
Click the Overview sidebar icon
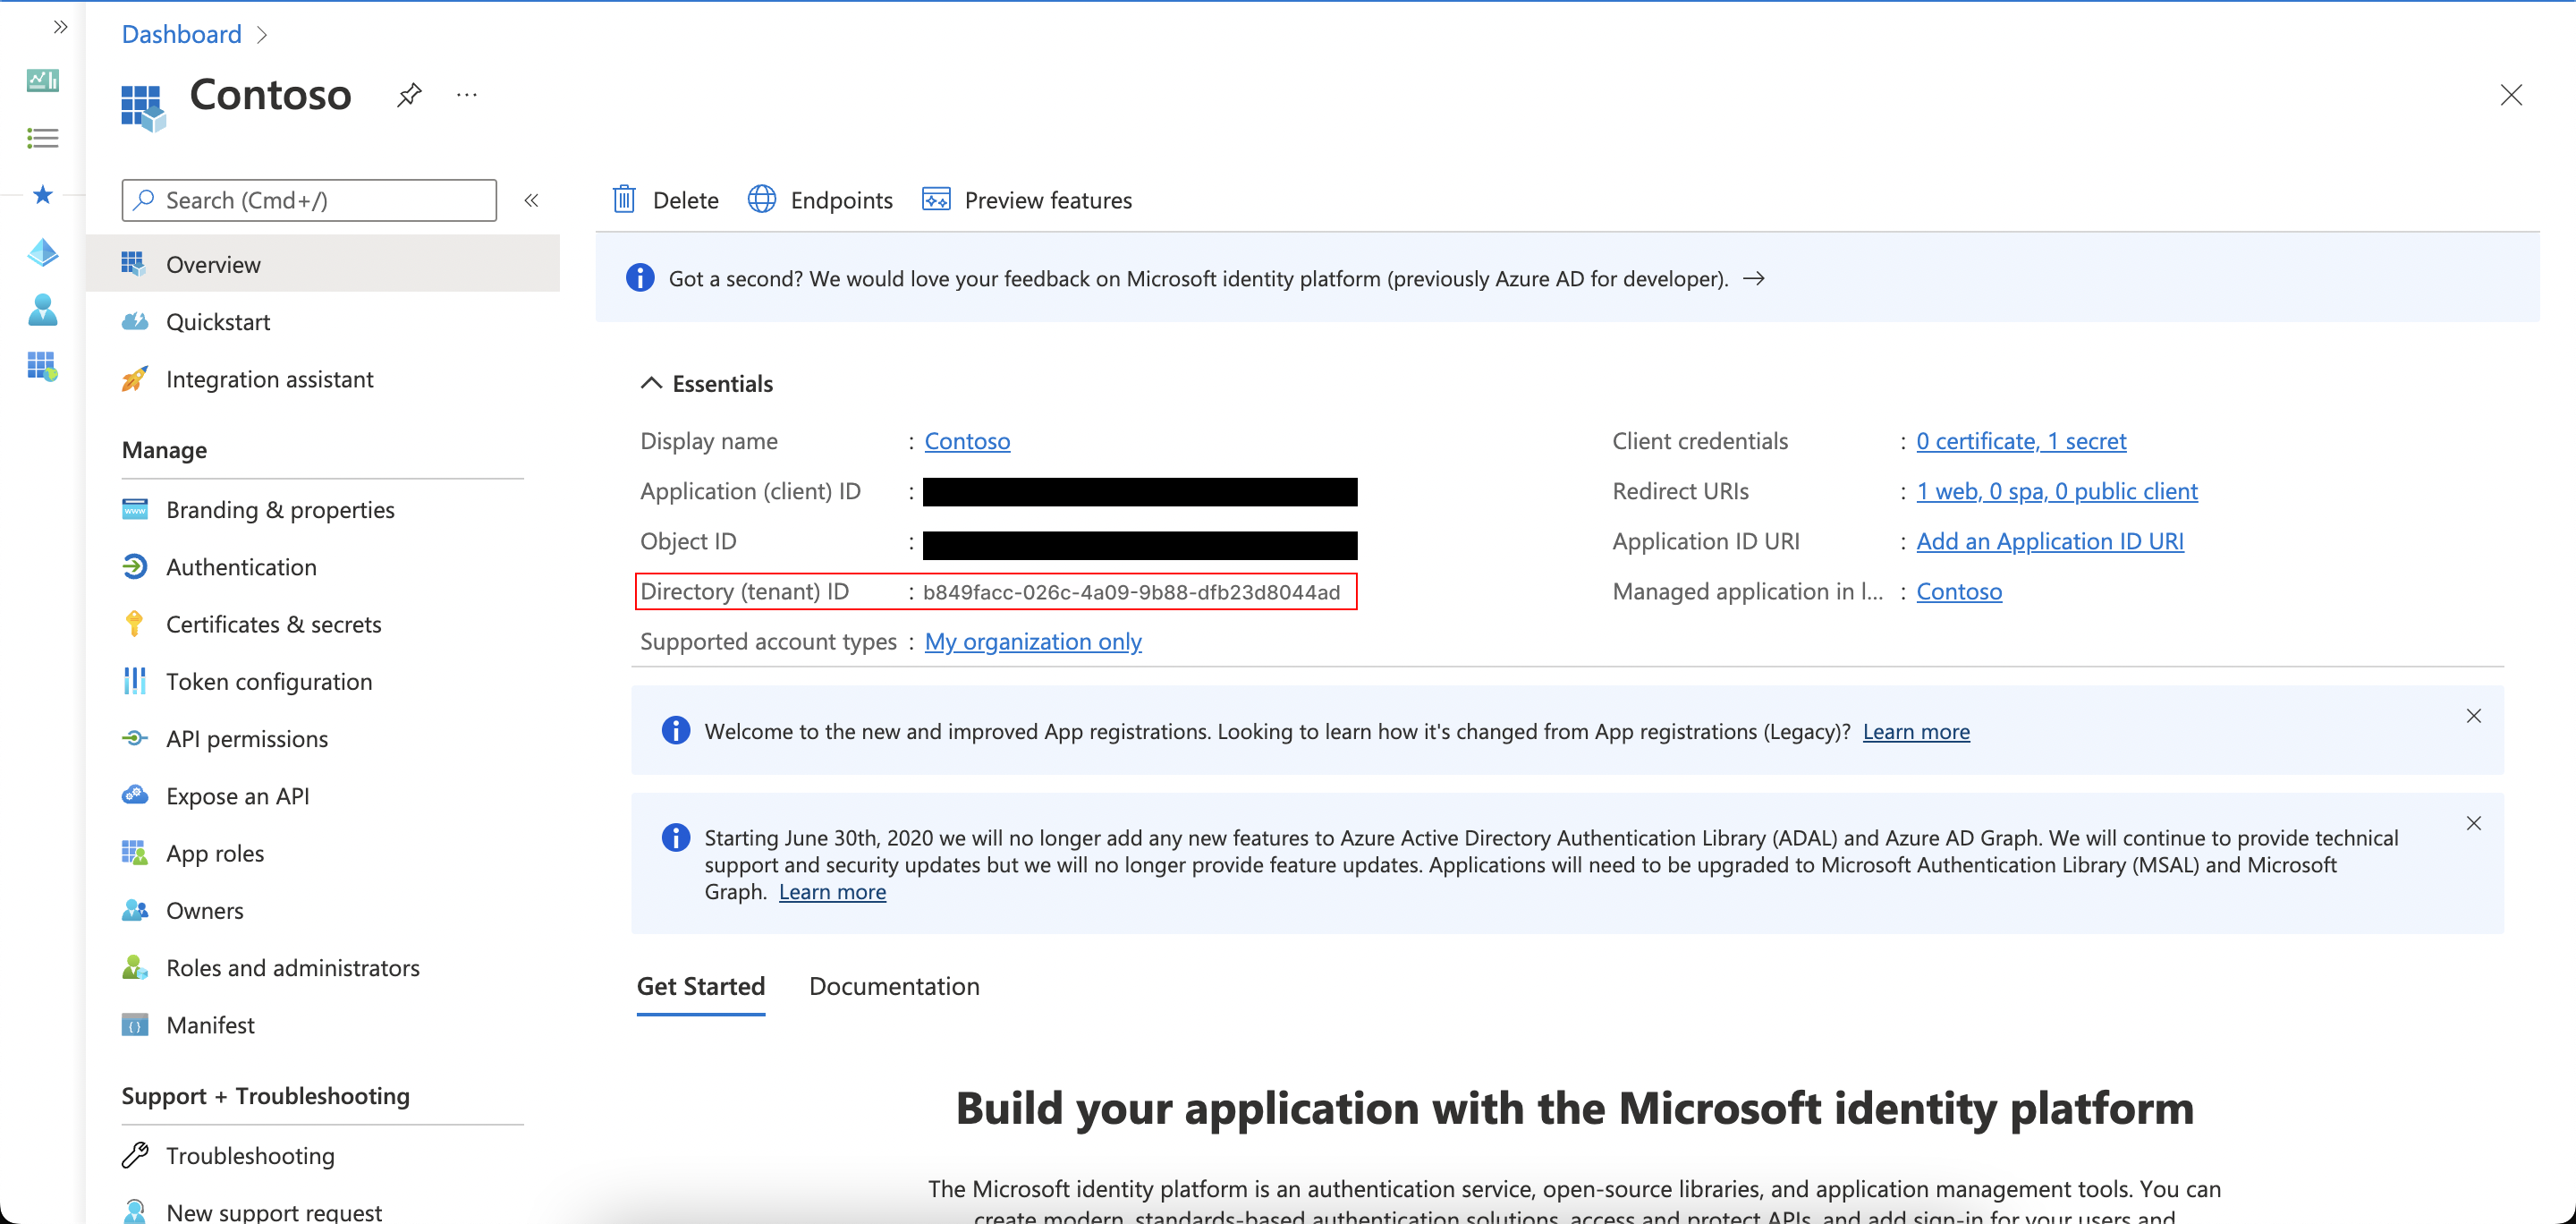[x=138, y=261]
